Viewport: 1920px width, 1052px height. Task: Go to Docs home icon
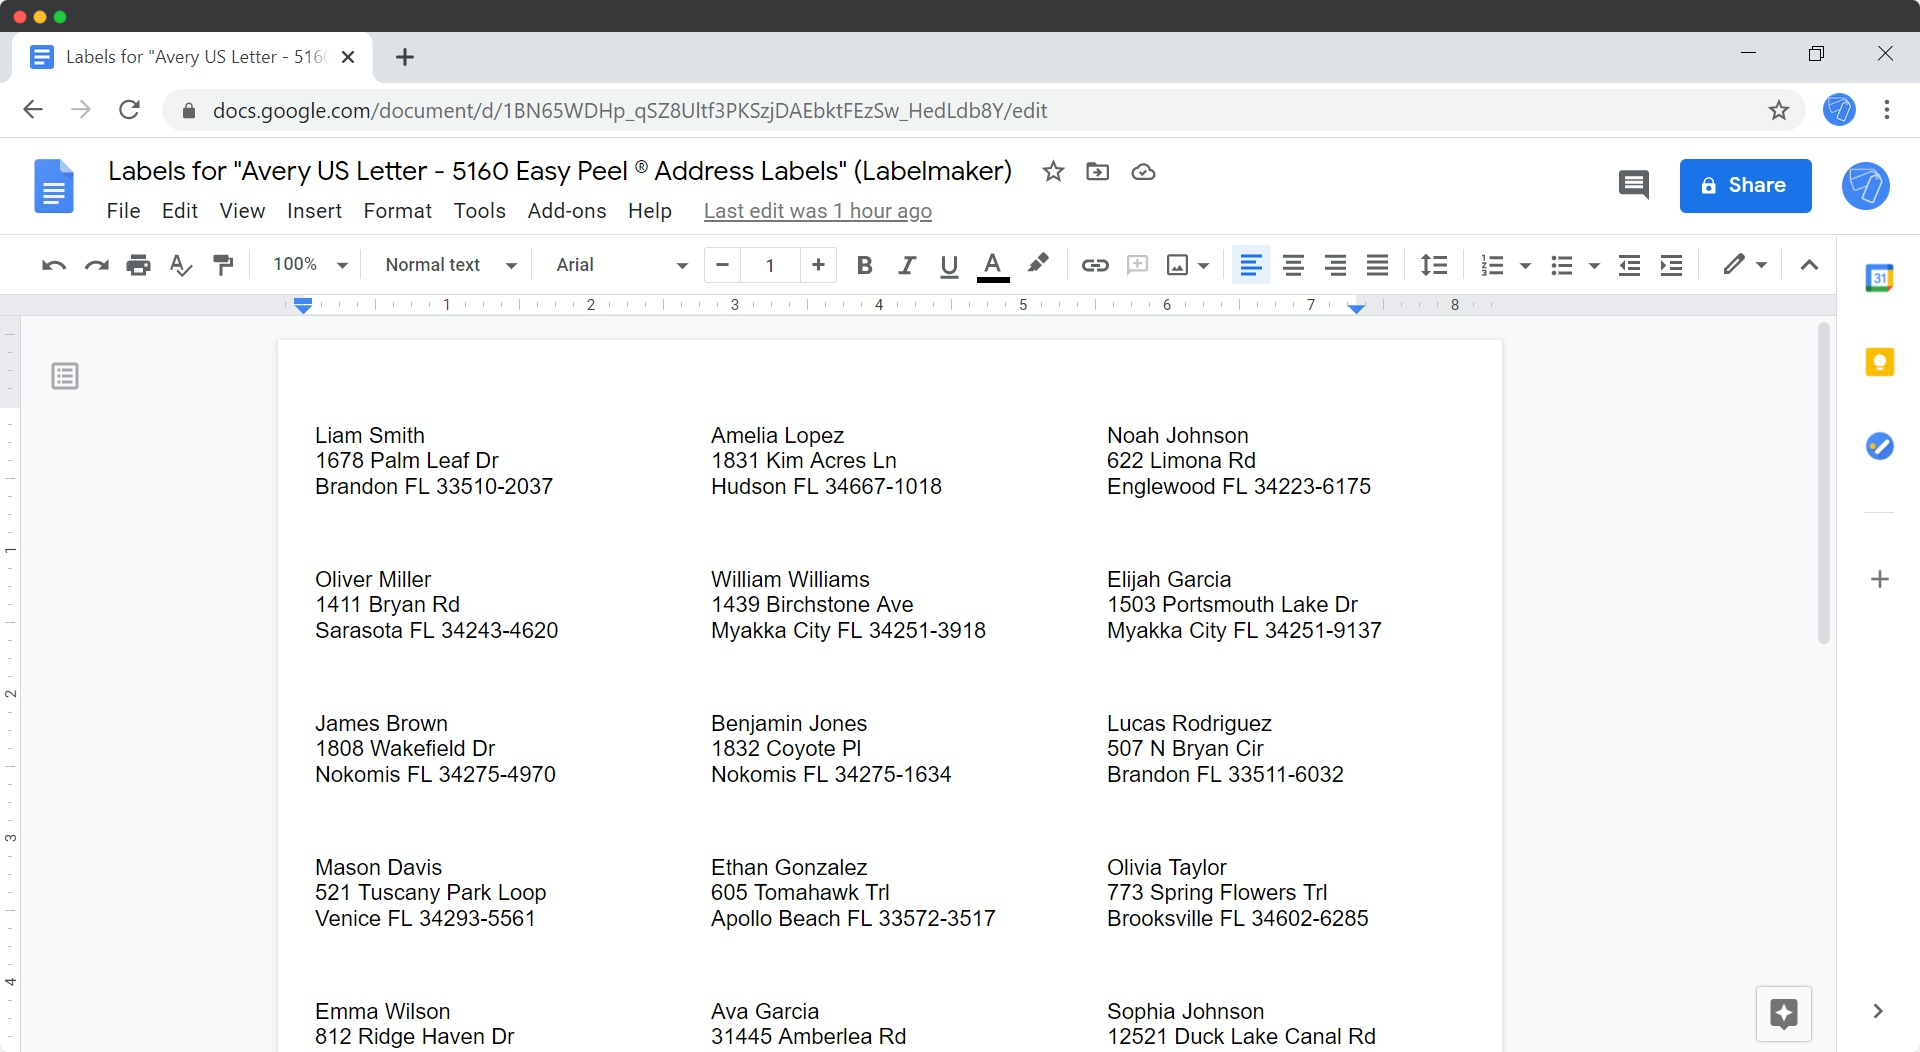(54, 186)
